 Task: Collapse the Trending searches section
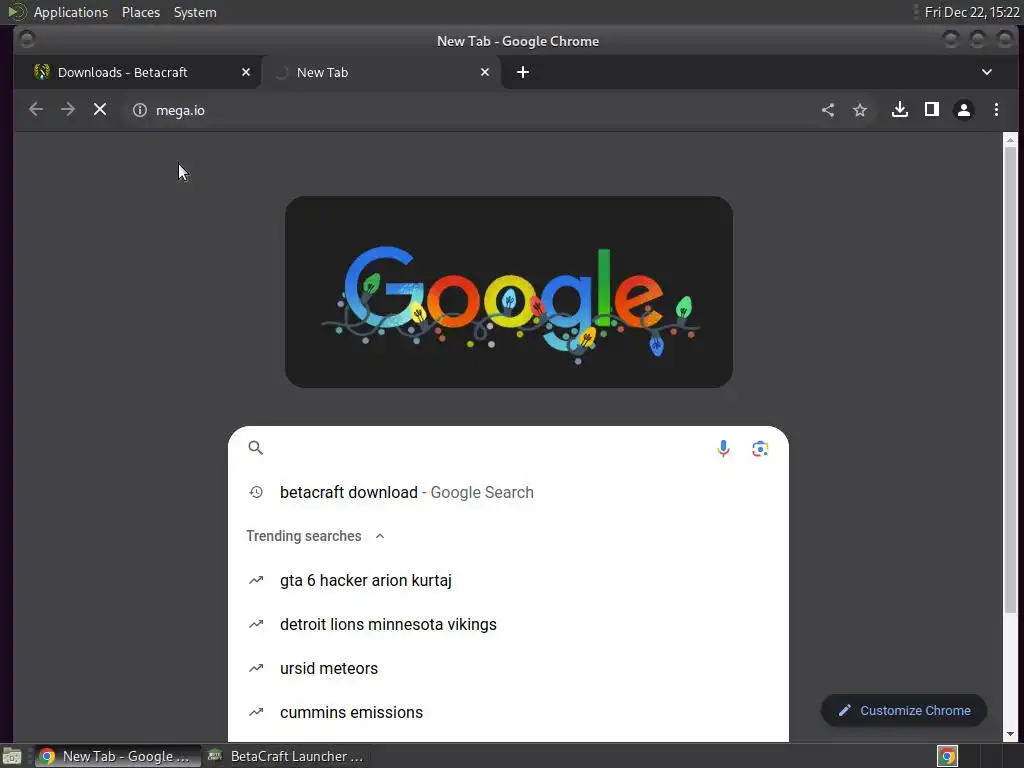pos(379,536)
